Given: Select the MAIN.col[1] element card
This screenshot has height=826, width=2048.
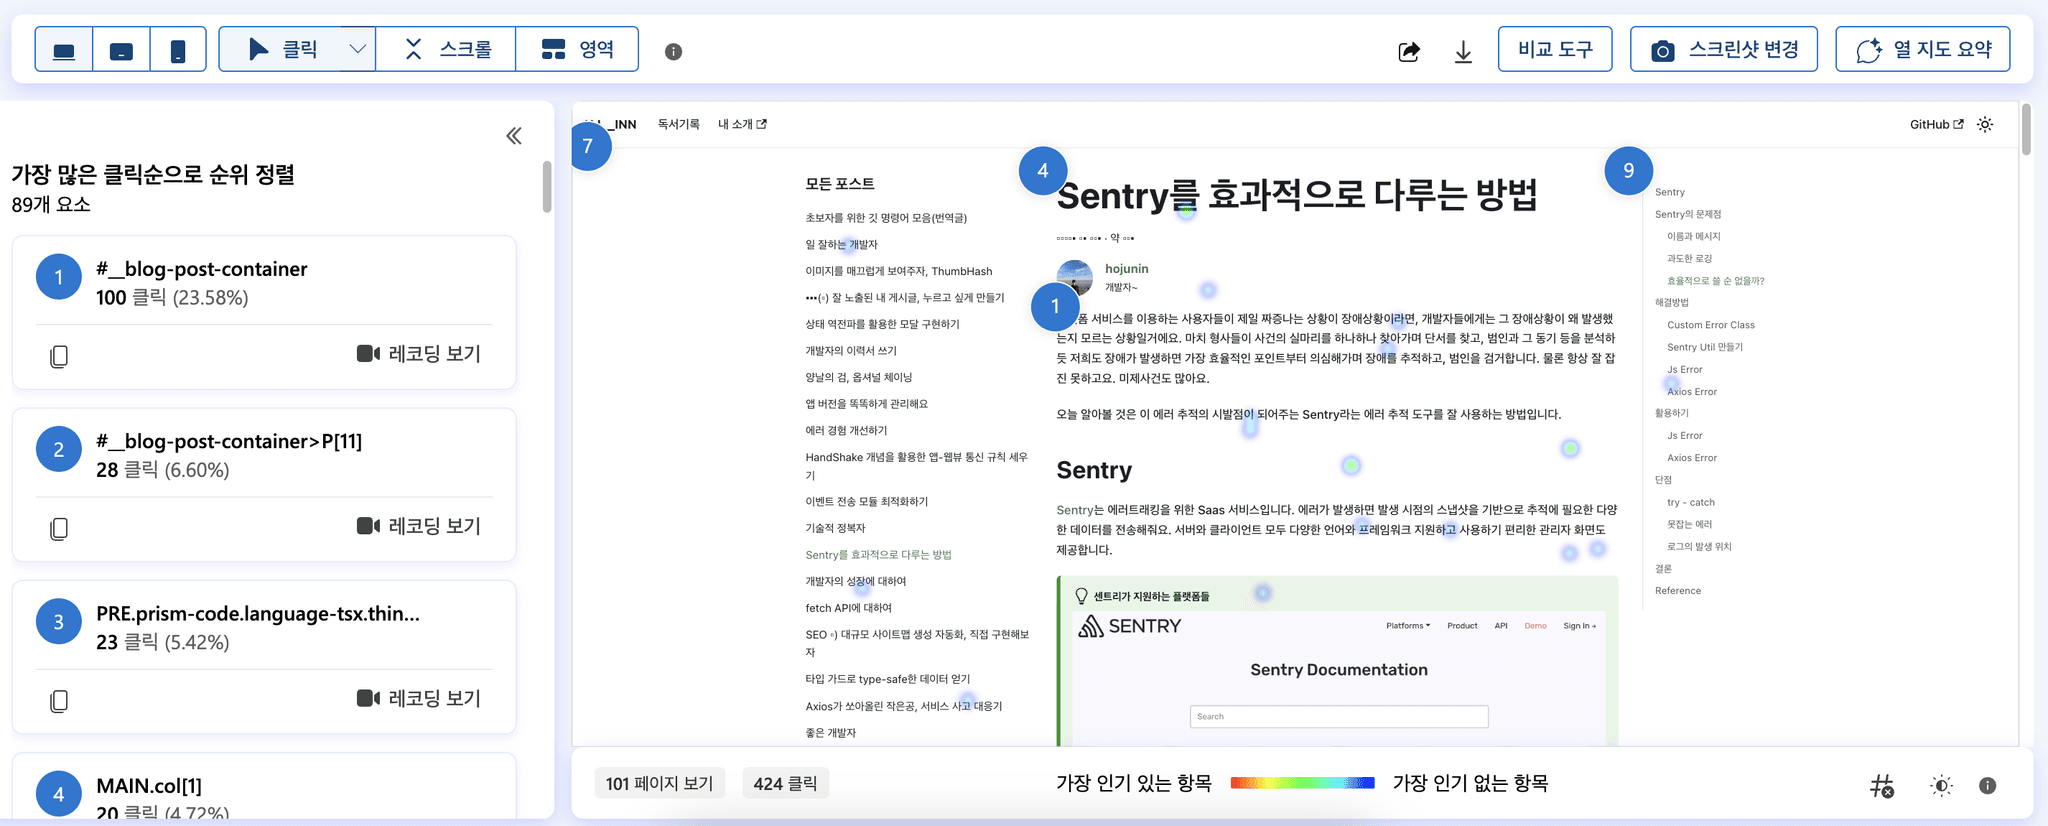Looking at the screenshot, I should point(264,787).
